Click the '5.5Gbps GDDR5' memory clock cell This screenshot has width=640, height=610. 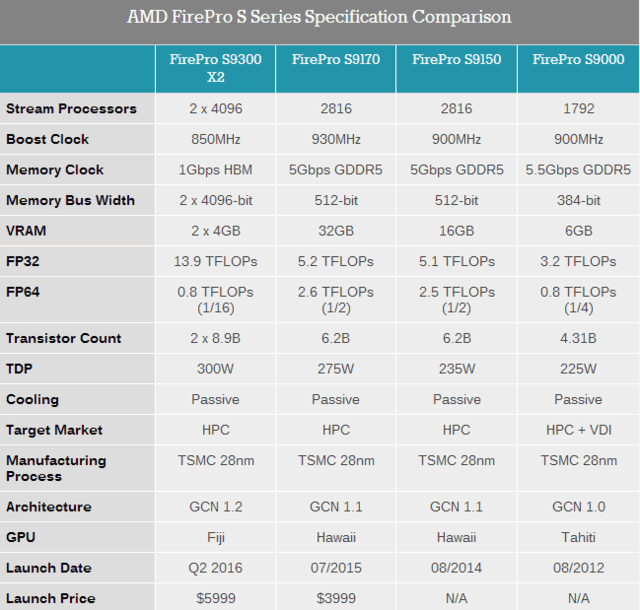tap(578, 170)
